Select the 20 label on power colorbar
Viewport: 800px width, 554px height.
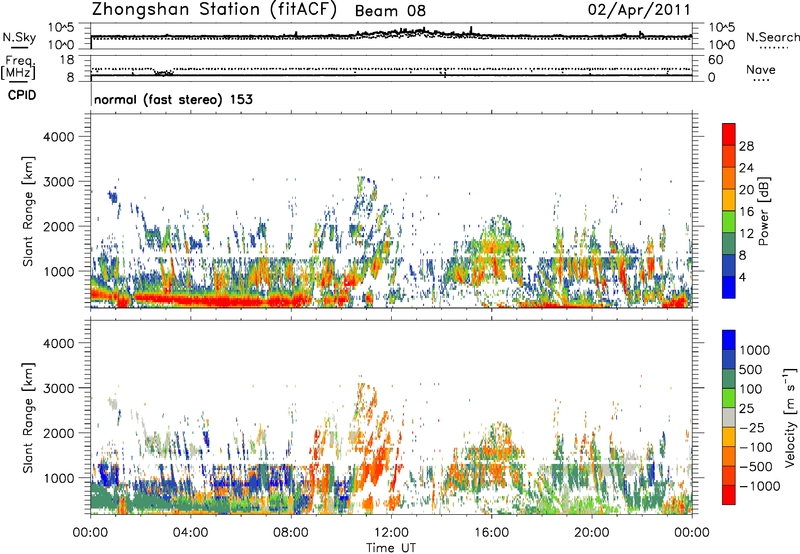tap(746, 190)
